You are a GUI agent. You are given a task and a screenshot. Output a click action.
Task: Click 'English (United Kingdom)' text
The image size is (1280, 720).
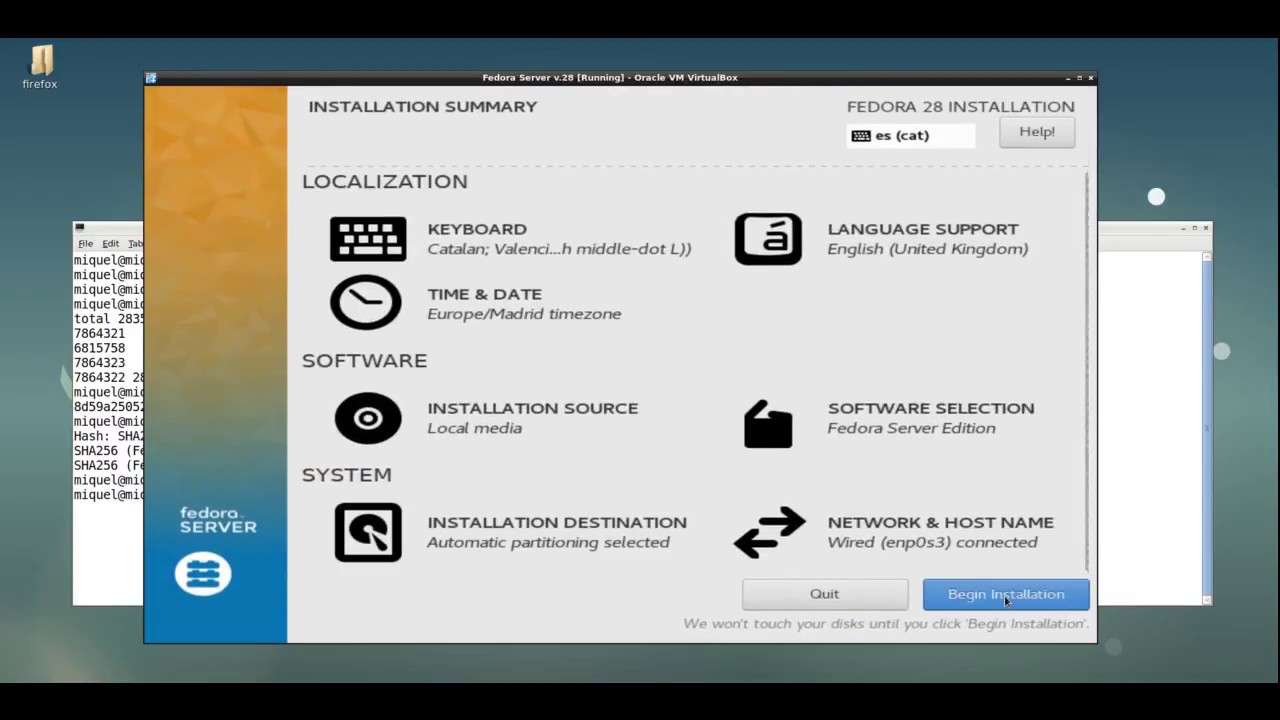pos(928,249)
